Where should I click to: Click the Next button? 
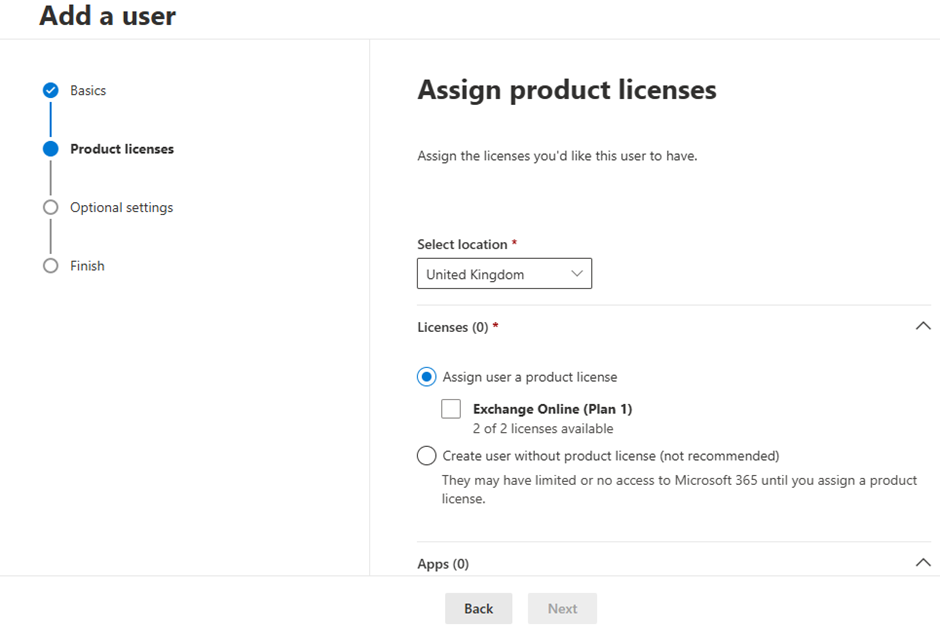pos(562,609)
